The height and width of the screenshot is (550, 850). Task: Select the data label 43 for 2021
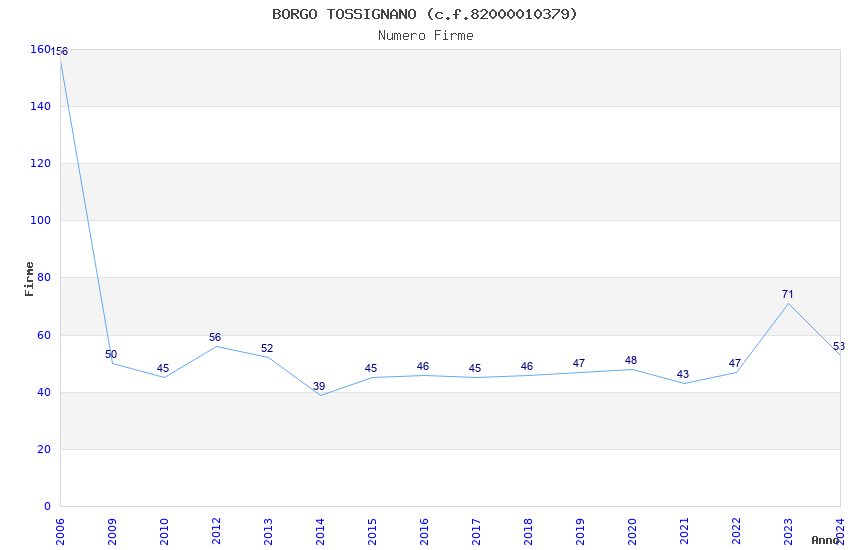click(x=682, y=374)
